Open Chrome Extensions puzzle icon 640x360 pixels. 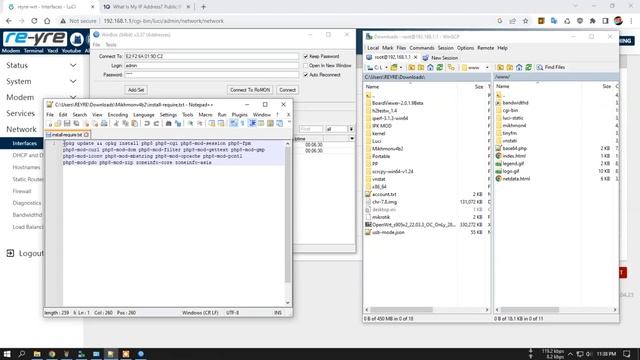click(x=593, y=21)
